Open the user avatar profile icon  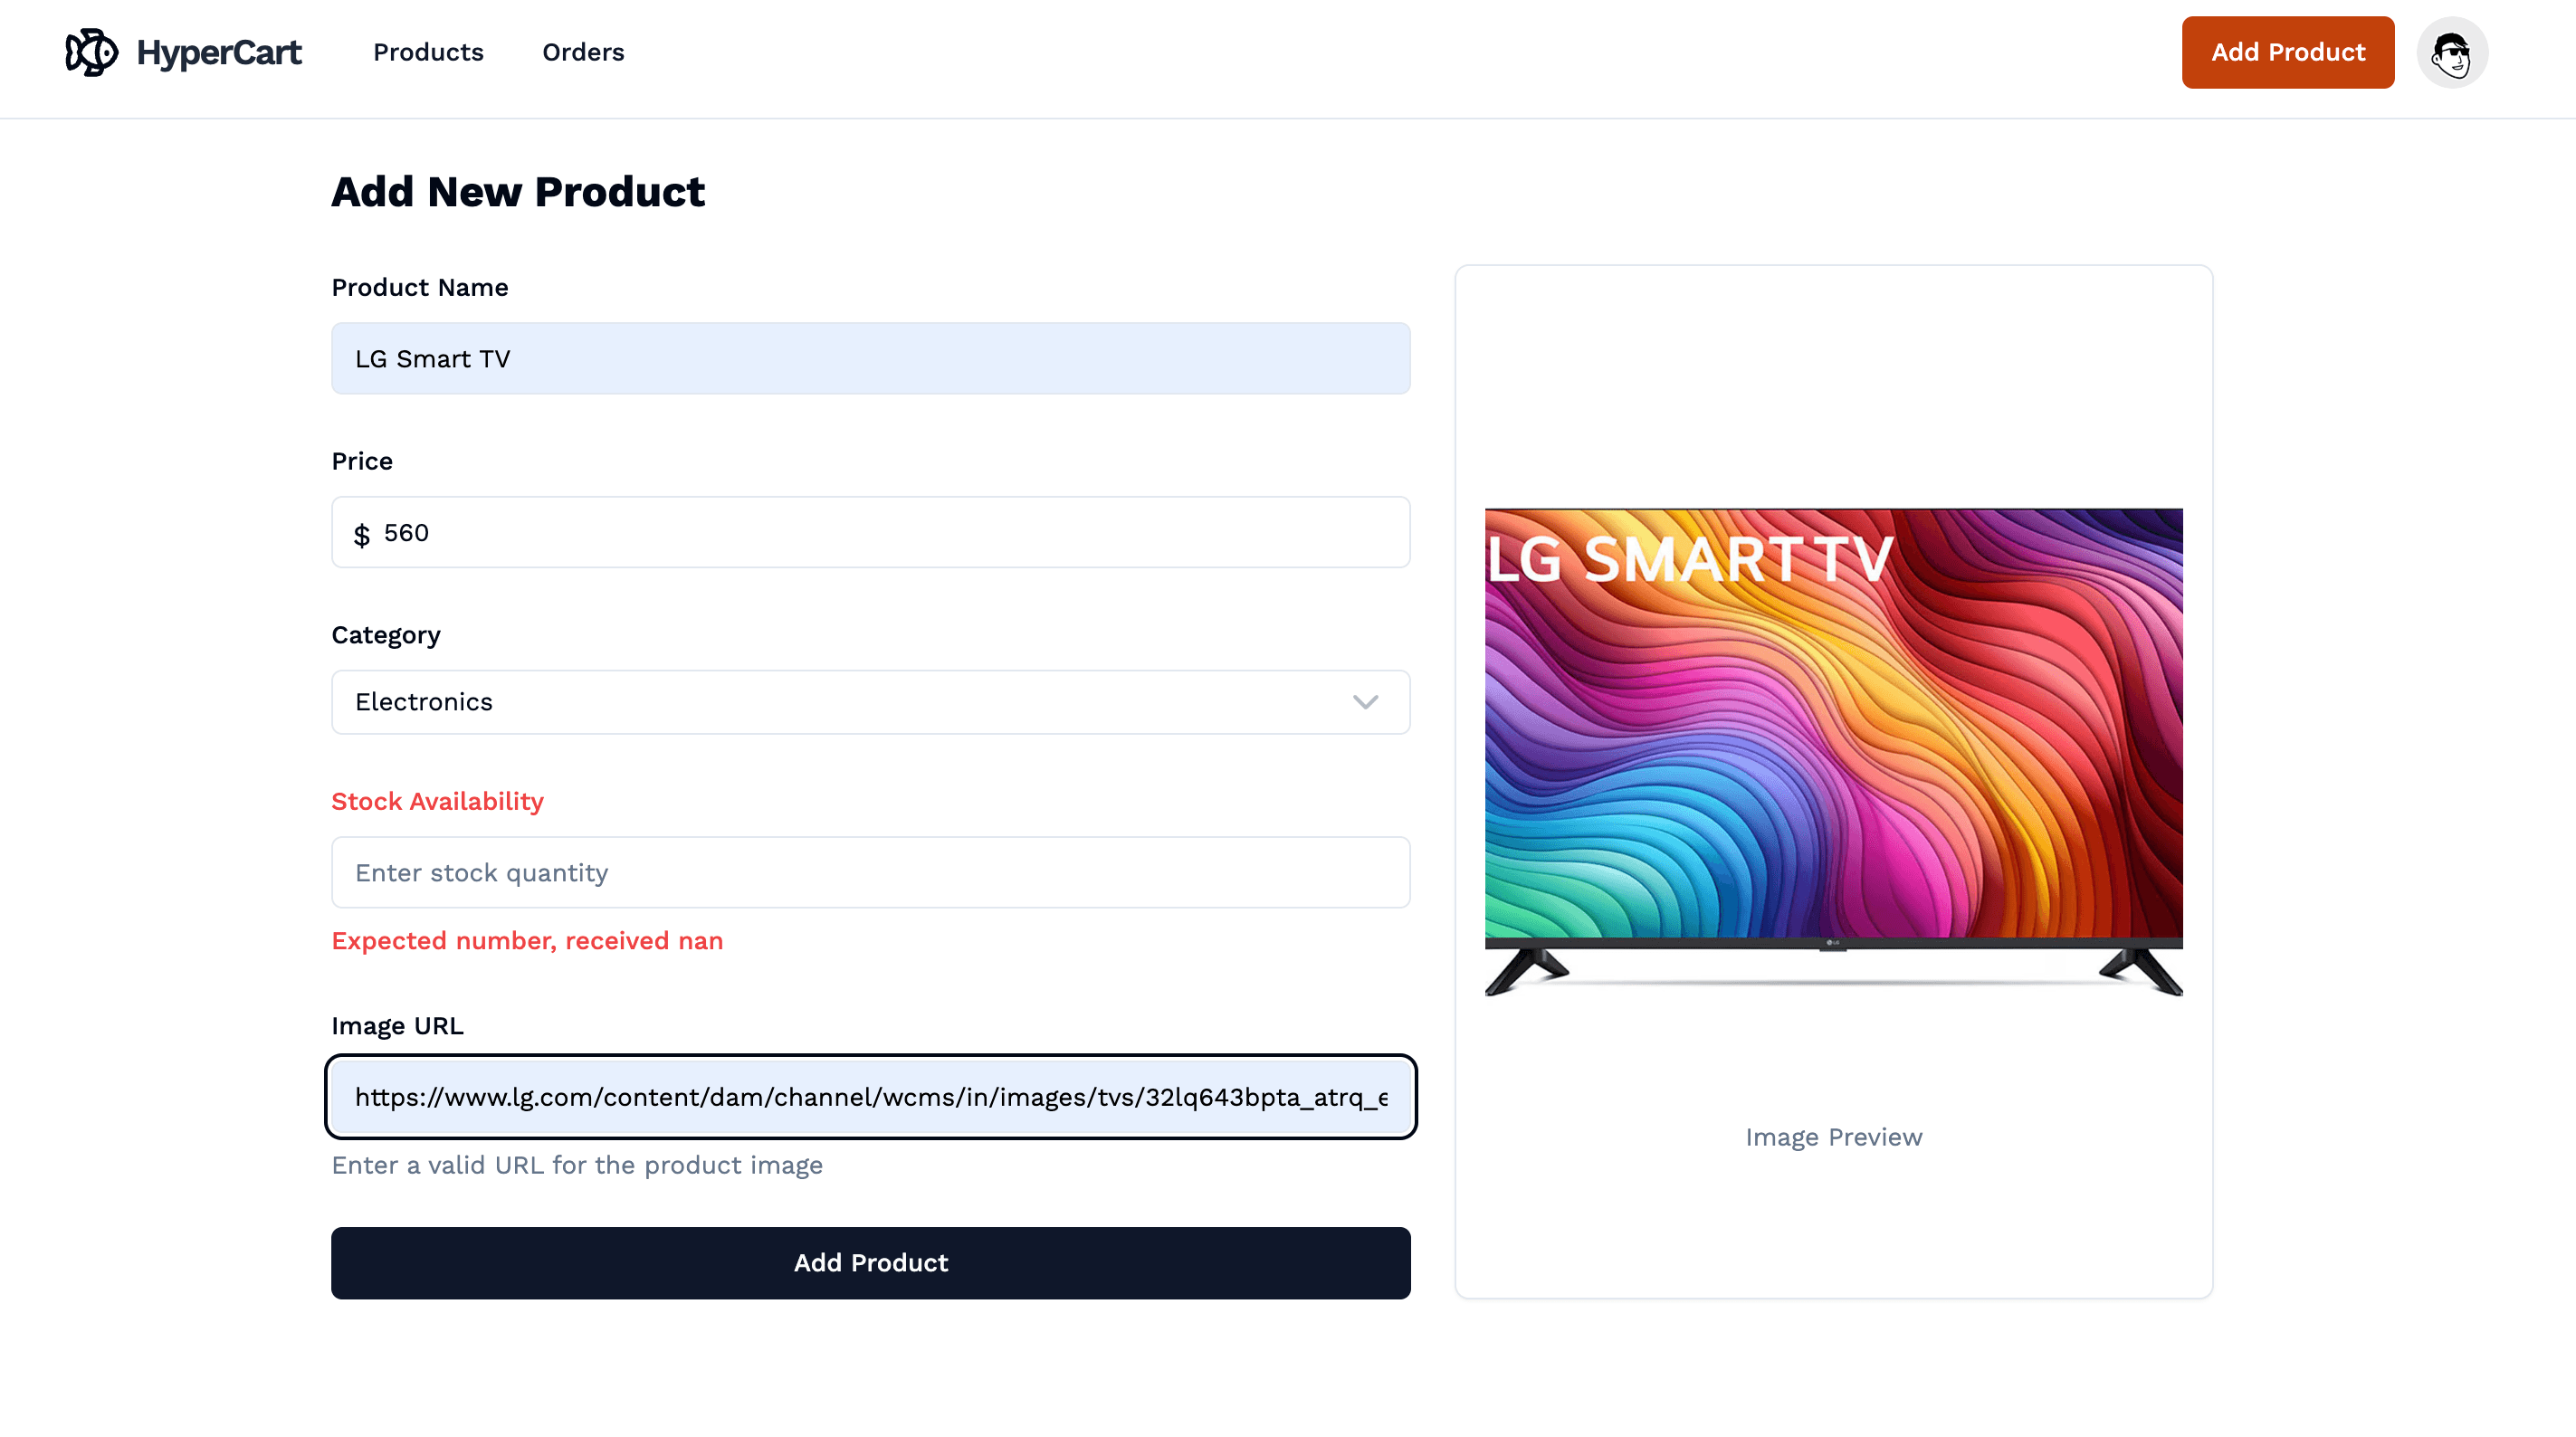pos(2451,53)
